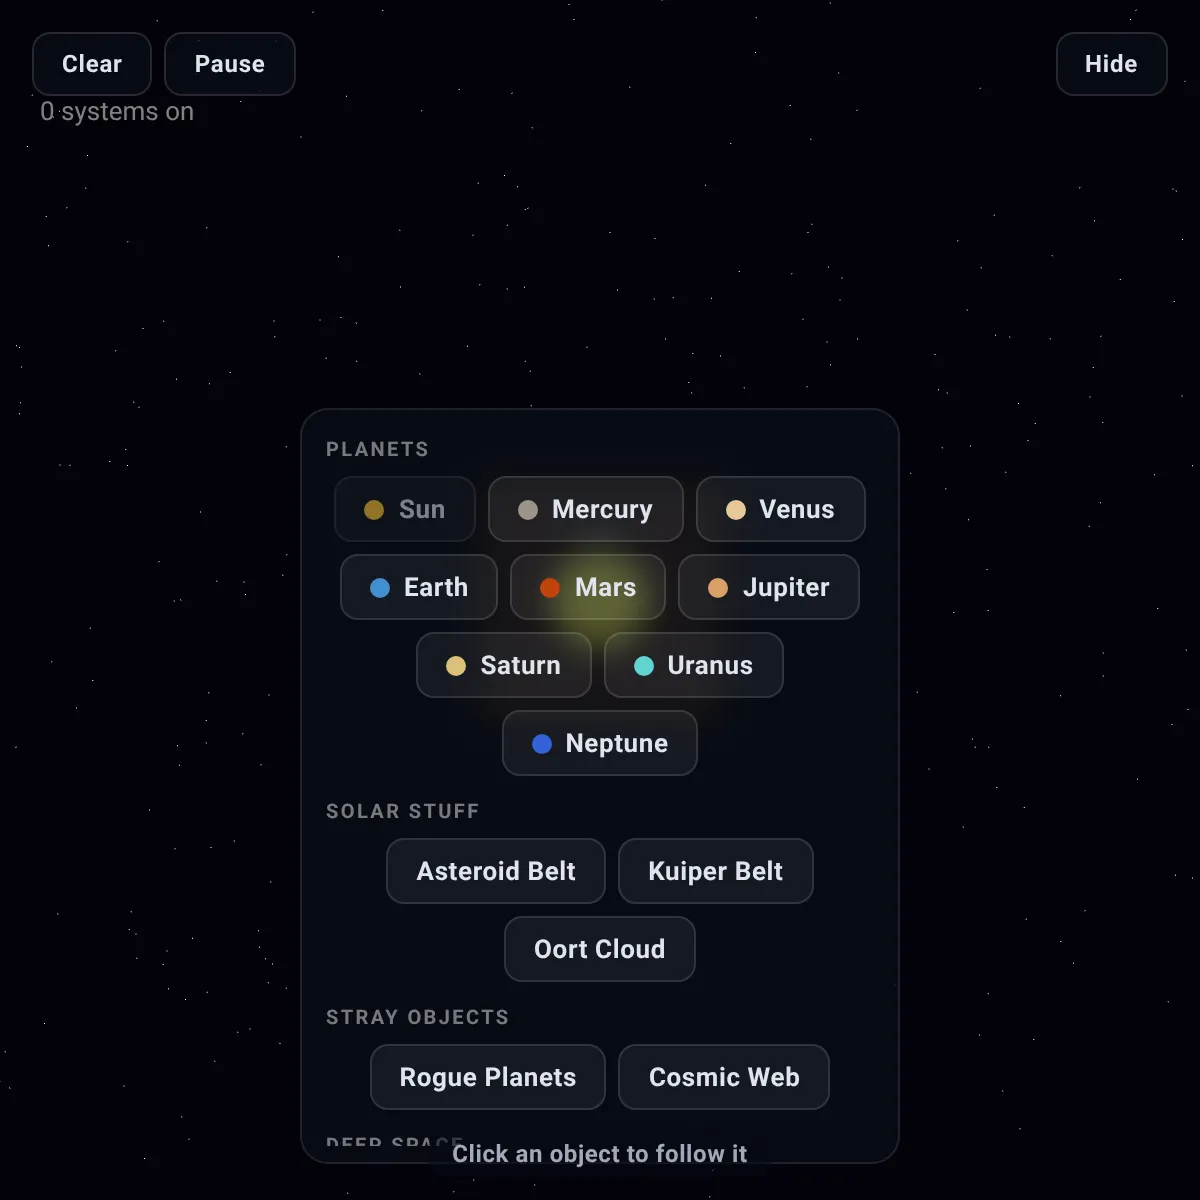This screenshot has height=1200, width=1200.
Task: Turn on the Oort Cloud
Action: point(600,949)
